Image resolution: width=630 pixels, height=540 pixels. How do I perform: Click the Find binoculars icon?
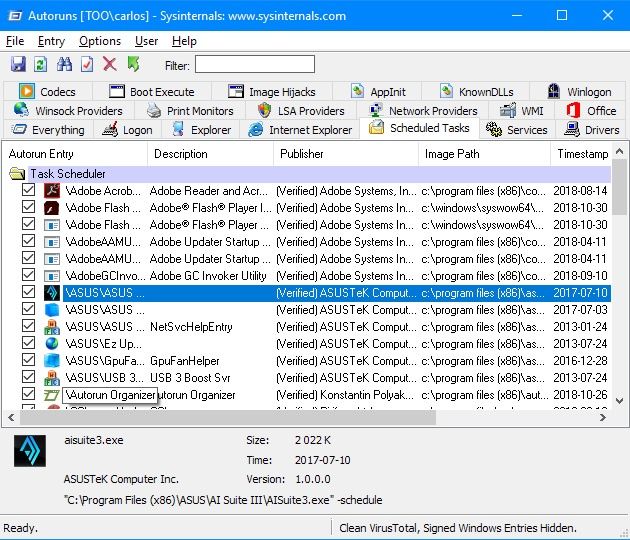point(64,64)
